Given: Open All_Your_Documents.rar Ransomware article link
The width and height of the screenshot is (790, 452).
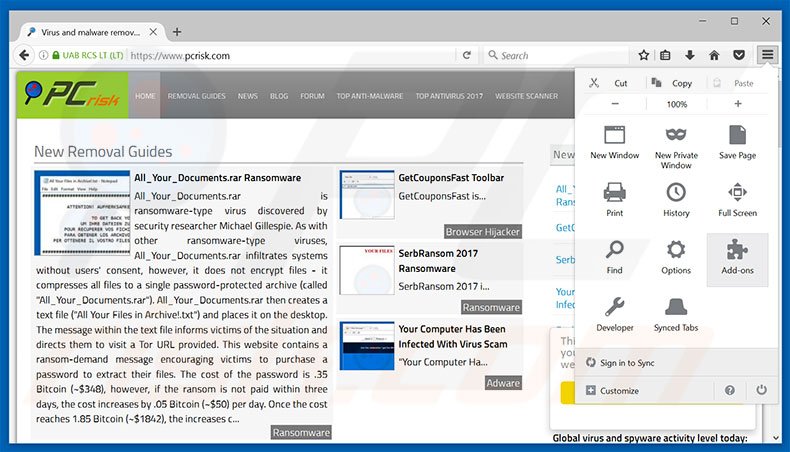Looking at the screenshot, I should coord(217,178).
